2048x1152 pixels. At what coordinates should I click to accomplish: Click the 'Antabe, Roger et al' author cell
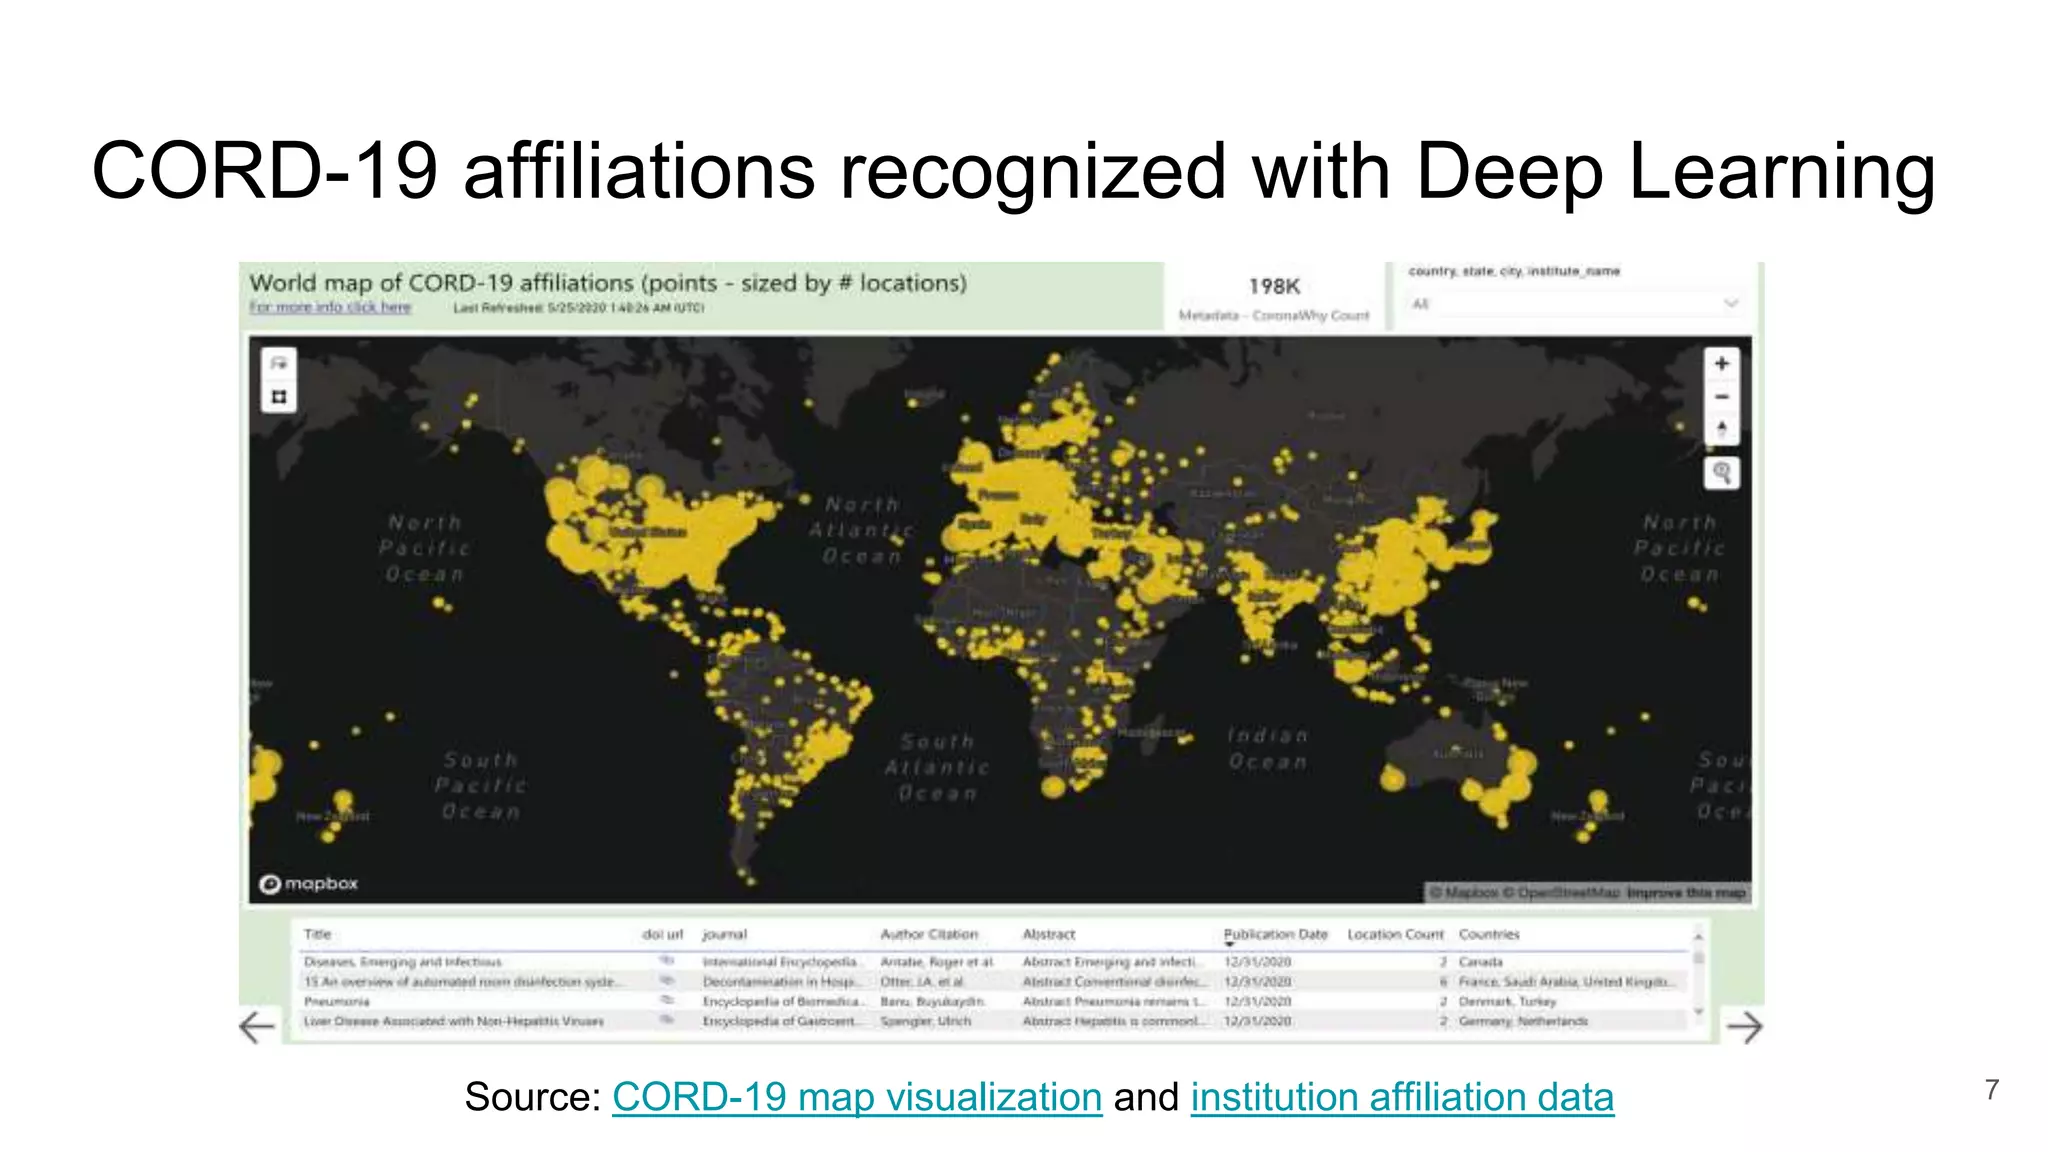click(937, 961)
